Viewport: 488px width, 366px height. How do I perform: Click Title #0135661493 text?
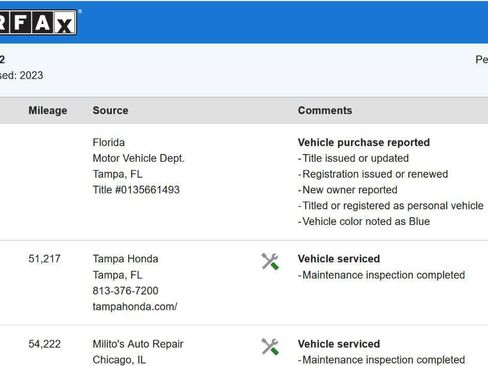(x=136, y=190)
